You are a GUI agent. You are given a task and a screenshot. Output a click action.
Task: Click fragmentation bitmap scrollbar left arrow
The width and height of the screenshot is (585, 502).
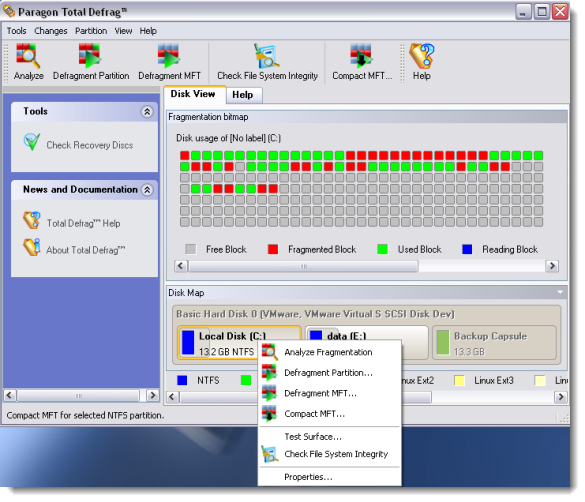pos(181,266)
